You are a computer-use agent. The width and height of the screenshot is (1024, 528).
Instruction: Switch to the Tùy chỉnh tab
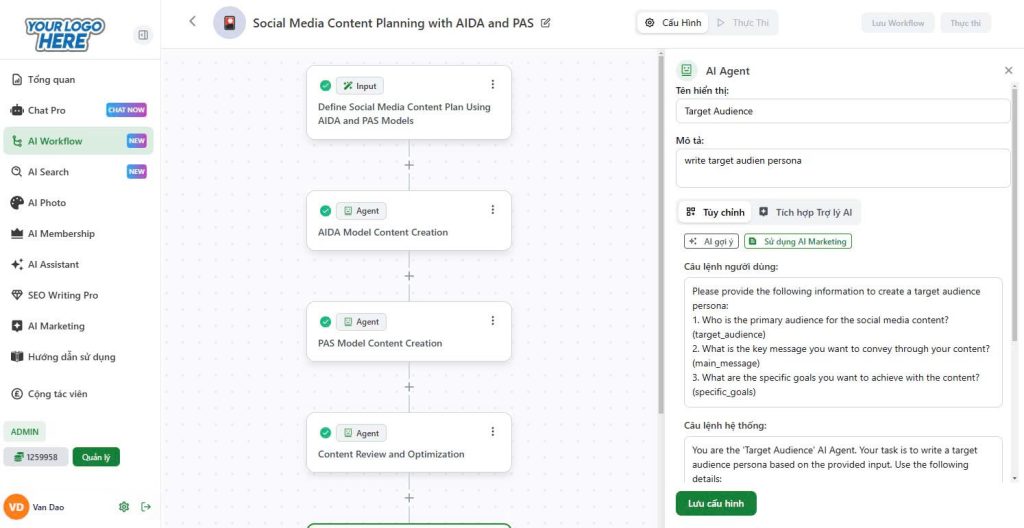click(x=715, y=212)
